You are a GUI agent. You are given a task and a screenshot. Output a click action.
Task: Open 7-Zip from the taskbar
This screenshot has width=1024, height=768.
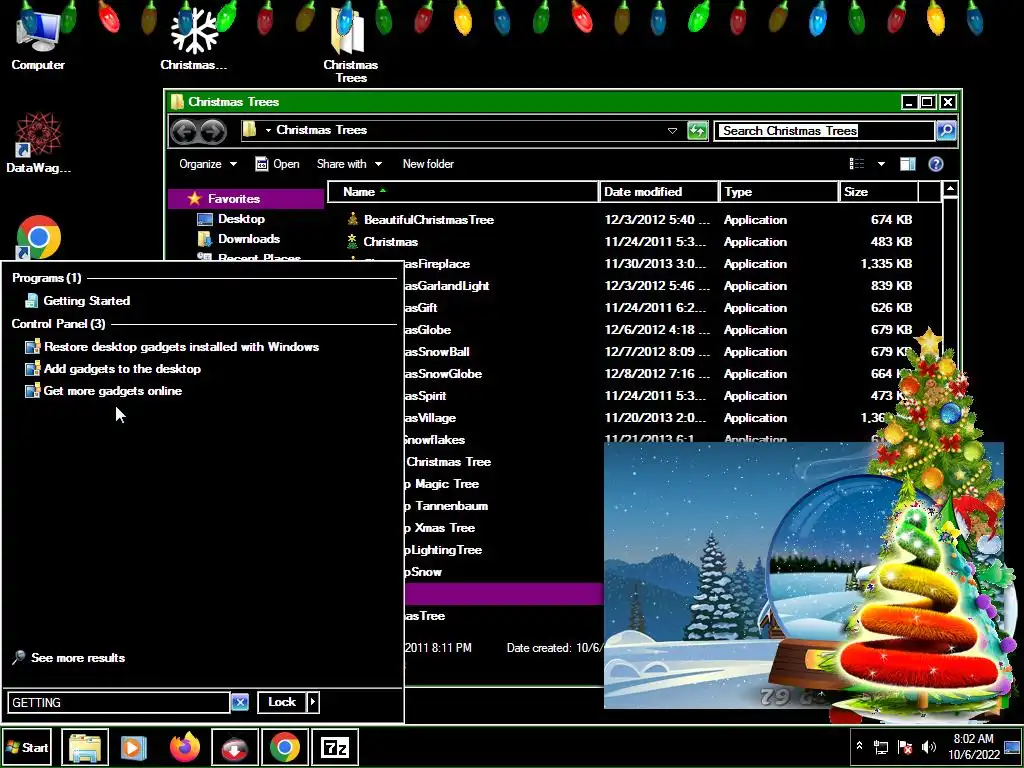coord(335,747)
